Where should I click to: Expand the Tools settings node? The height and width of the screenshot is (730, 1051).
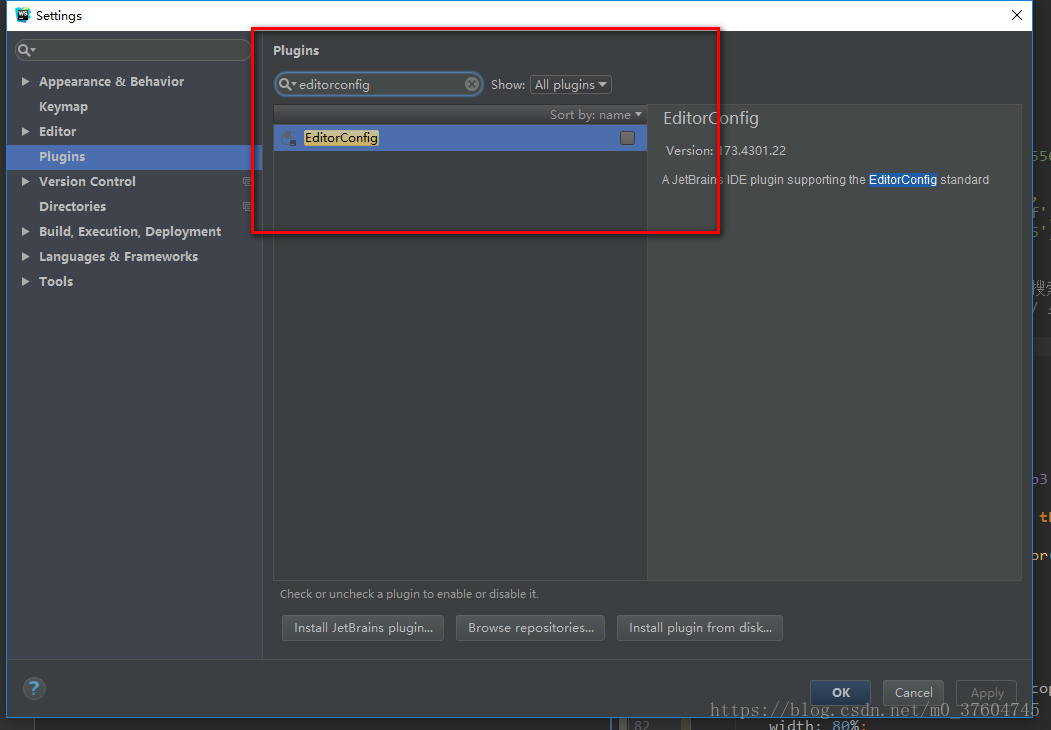point(25,282)
